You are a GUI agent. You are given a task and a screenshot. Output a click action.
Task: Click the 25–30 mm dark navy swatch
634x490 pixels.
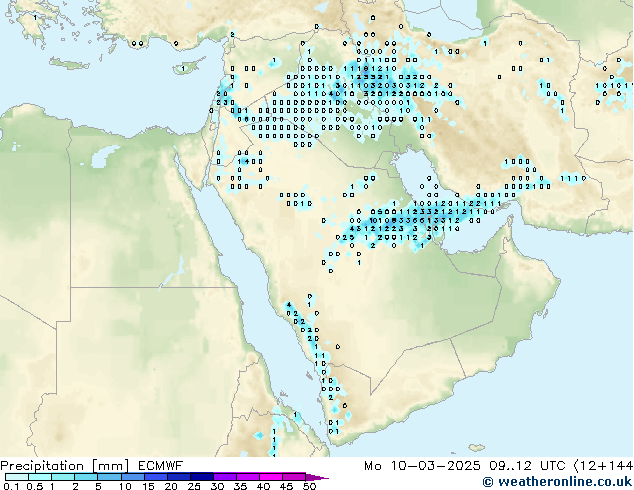point(201,477)
